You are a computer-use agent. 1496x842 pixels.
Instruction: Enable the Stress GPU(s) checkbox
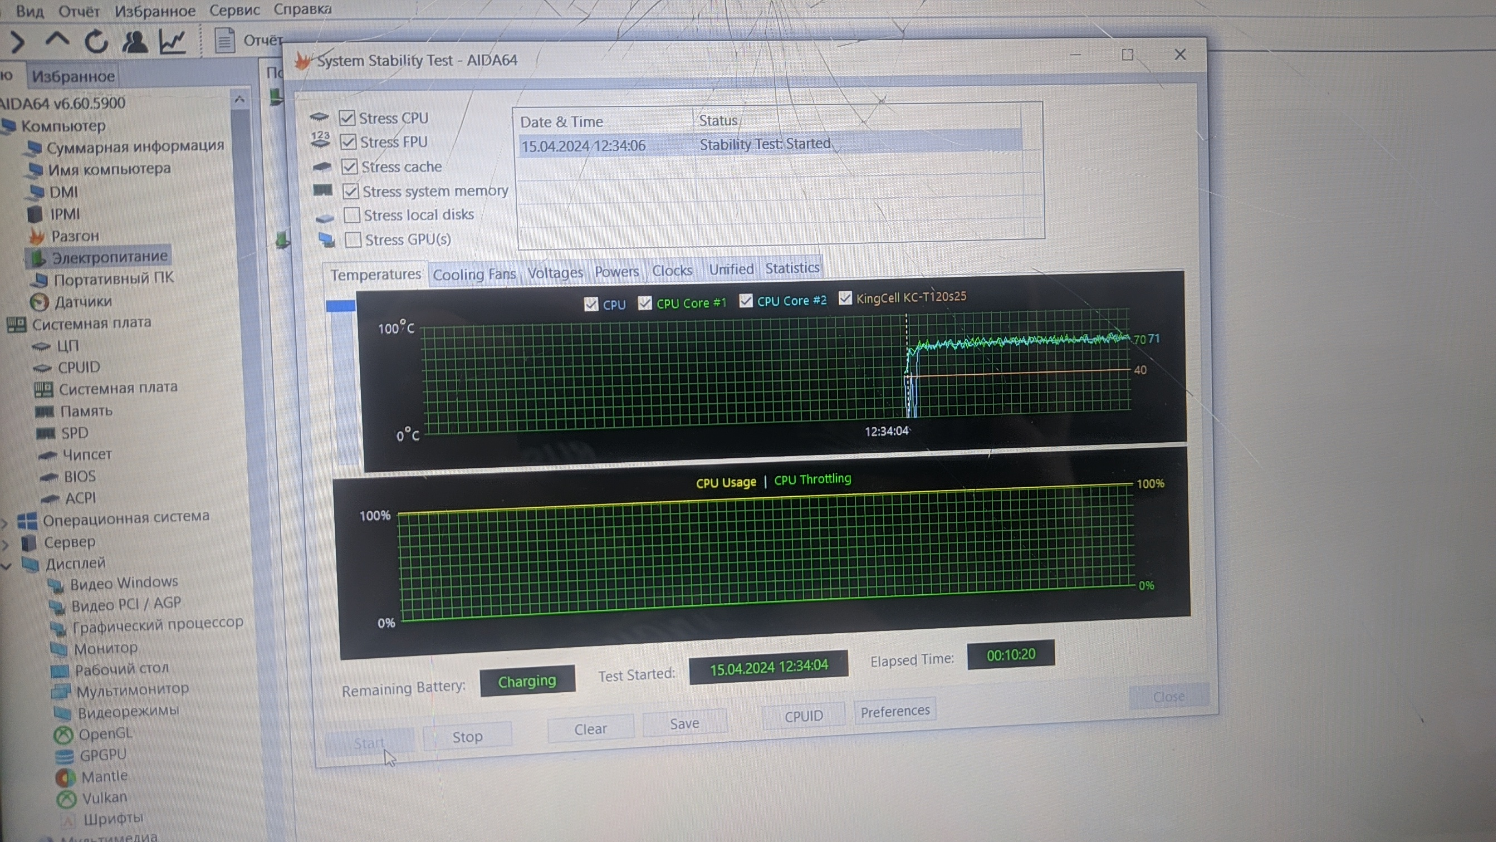353,240
